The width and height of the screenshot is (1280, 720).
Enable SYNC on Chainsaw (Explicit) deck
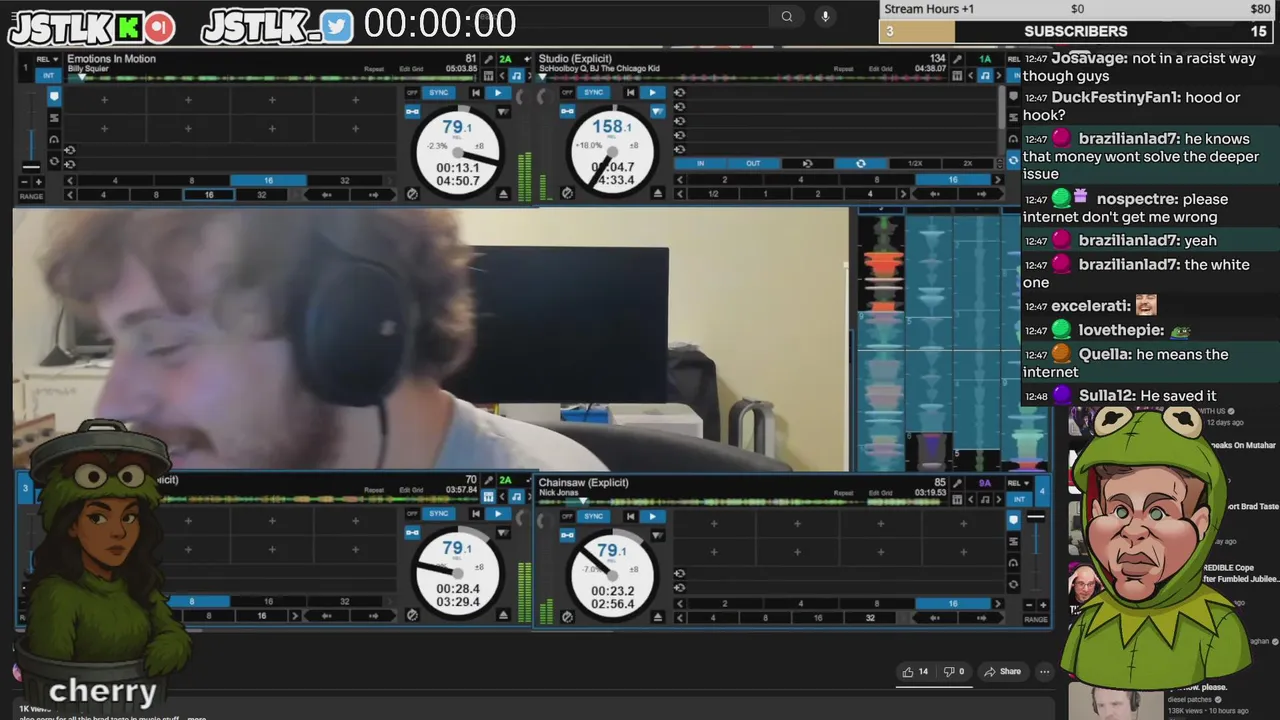pos(594,516)
